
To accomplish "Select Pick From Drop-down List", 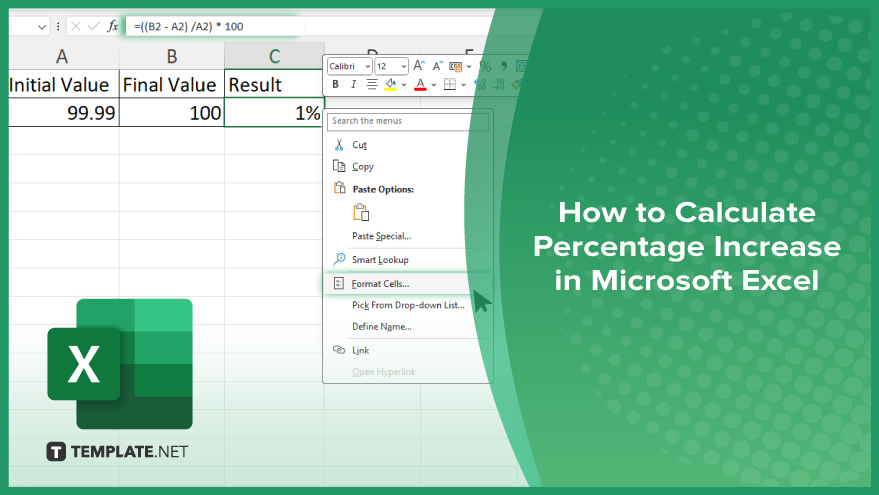I will tap(408, 305).
